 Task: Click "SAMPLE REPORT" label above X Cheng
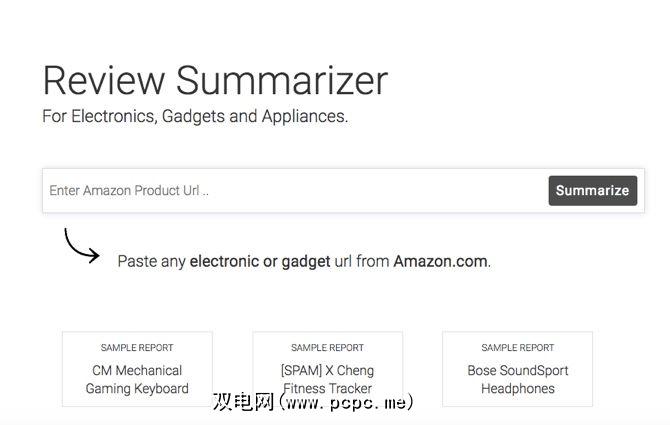(327, 348)
